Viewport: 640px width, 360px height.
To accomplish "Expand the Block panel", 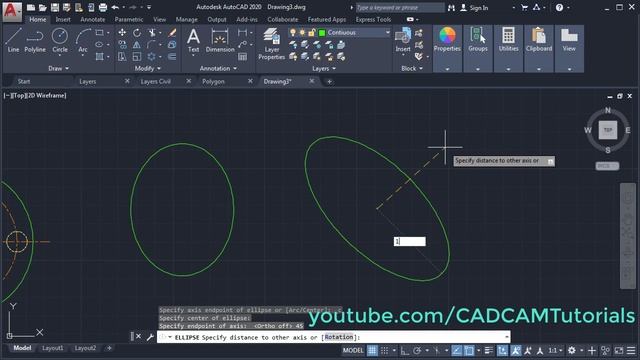I will point(412,69).
